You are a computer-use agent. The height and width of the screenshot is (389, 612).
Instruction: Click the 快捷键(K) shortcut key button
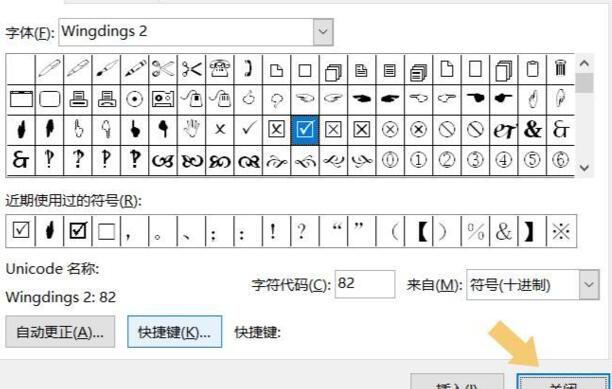click(x=174, y=332)
